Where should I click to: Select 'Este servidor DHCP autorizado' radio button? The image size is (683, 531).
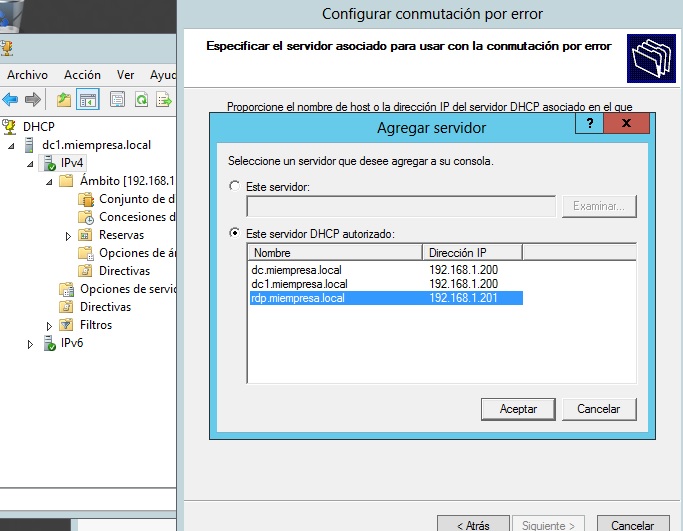pyautogui.click(x=235, y=233)
